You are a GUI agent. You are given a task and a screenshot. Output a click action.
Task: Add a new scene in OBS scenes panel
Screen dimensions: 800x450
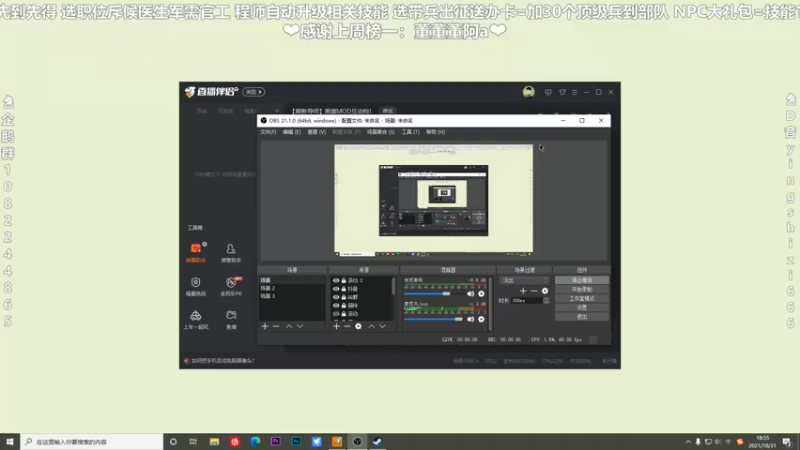point(265,326)
